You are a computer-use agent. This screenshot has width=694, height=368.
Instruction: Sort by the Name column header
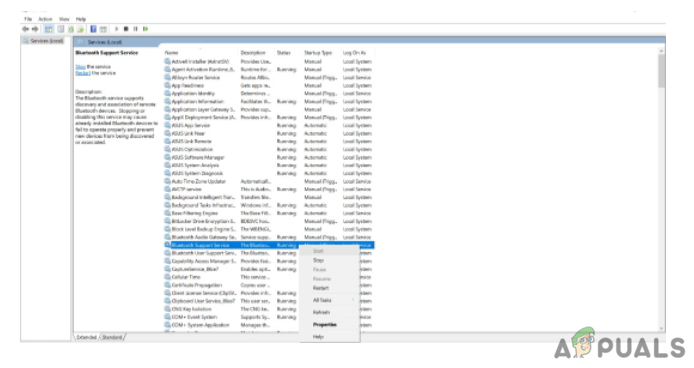coord(200,53)
